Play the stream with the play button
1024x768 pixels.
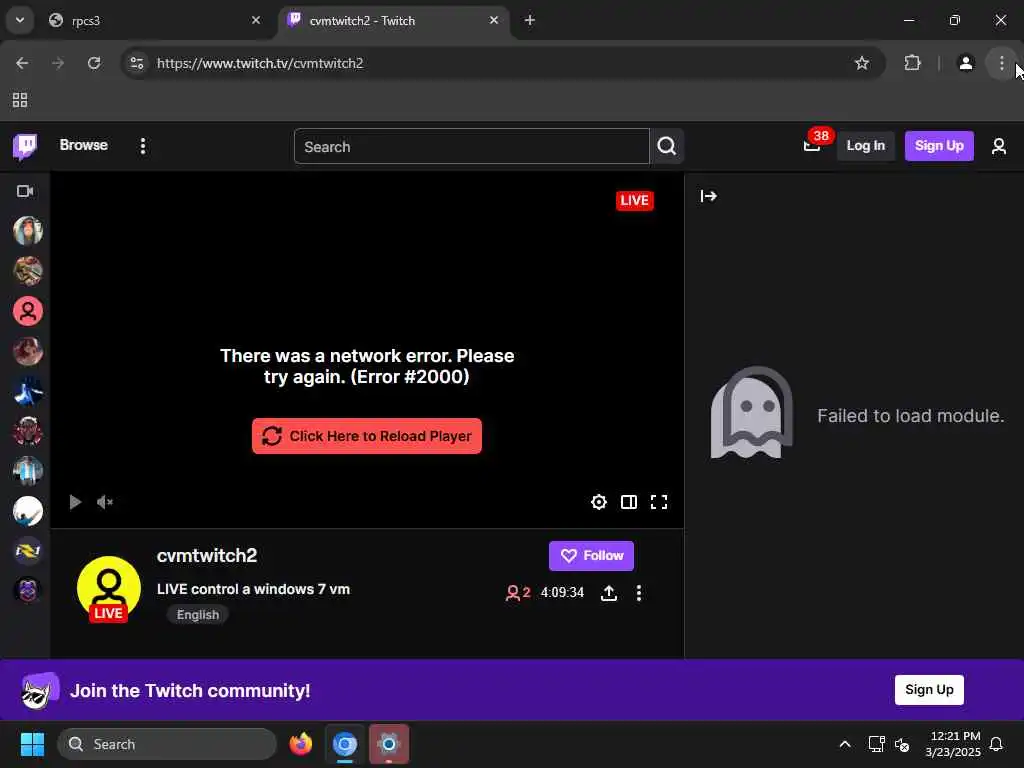click(x=75, y=502)
